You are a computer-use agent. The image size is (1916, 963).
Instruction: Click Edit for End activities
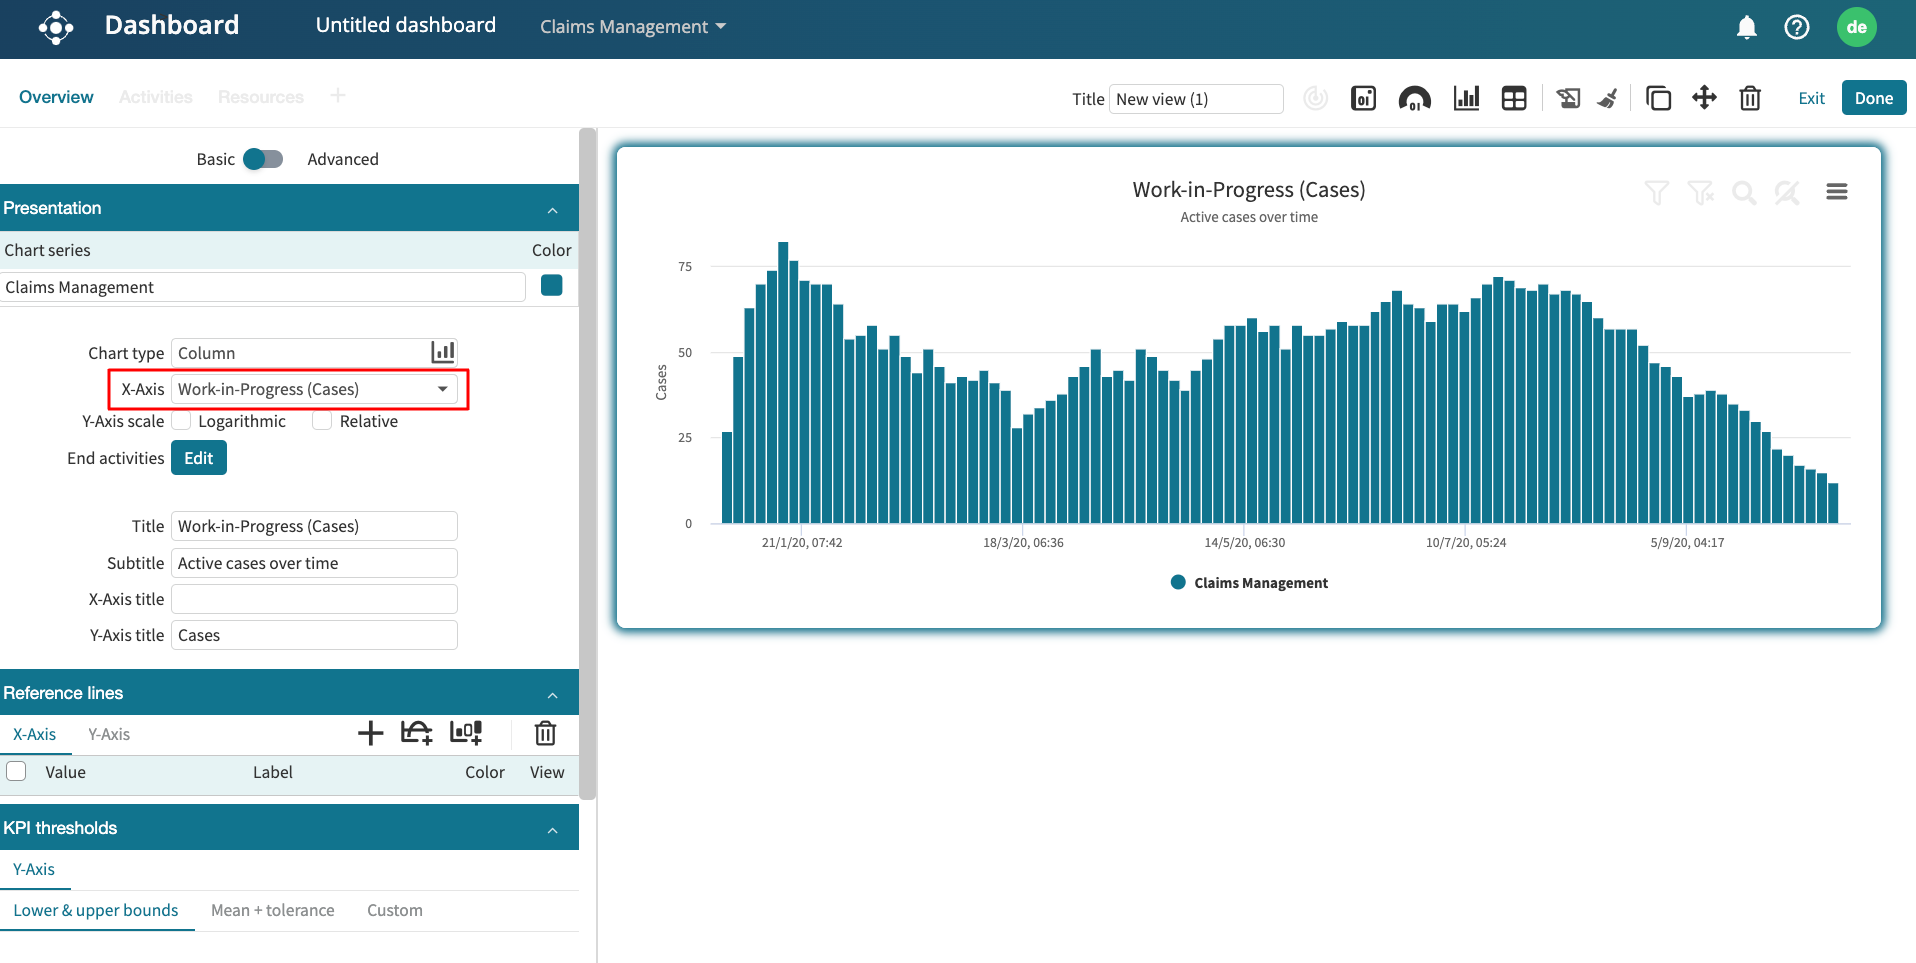tap(198, 458)
